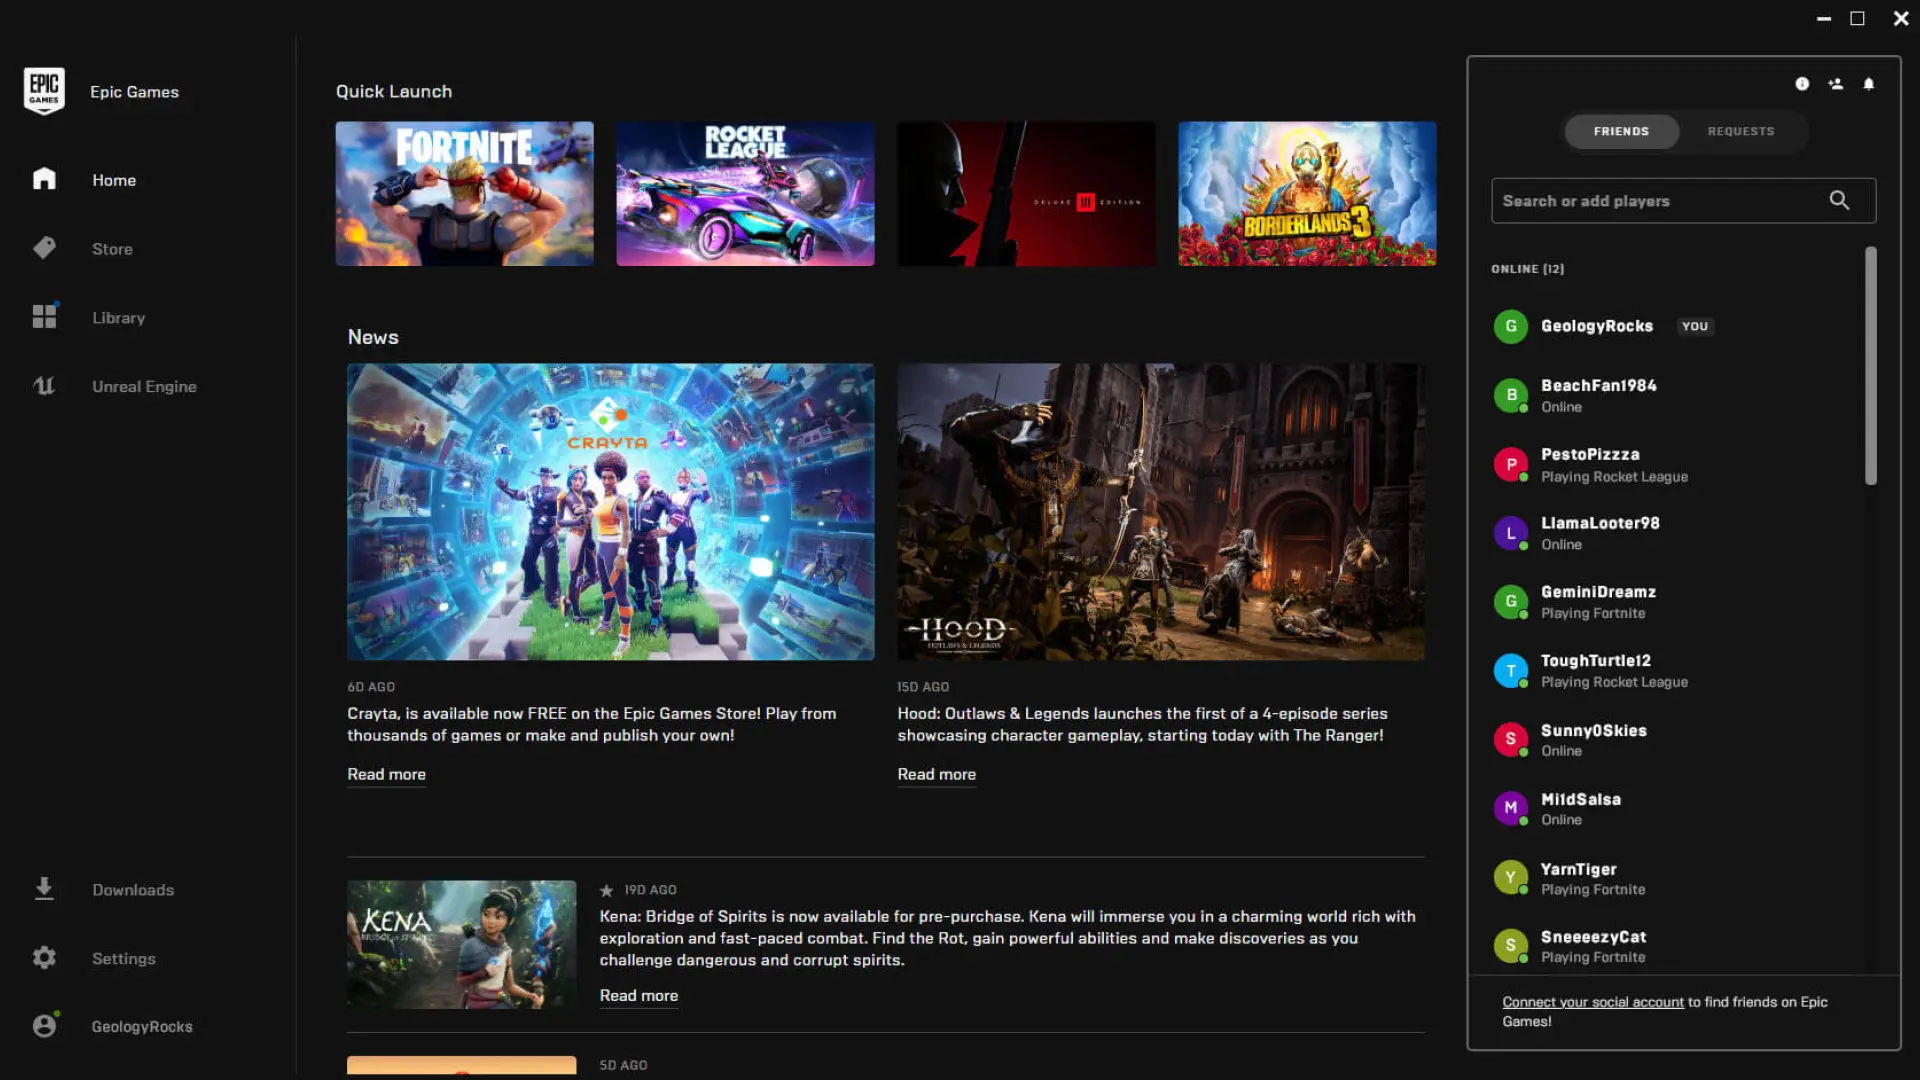Open Connect your social account link
The height and width of the screenshot is (1080, 1920).
click(x=1592, y=1001)
